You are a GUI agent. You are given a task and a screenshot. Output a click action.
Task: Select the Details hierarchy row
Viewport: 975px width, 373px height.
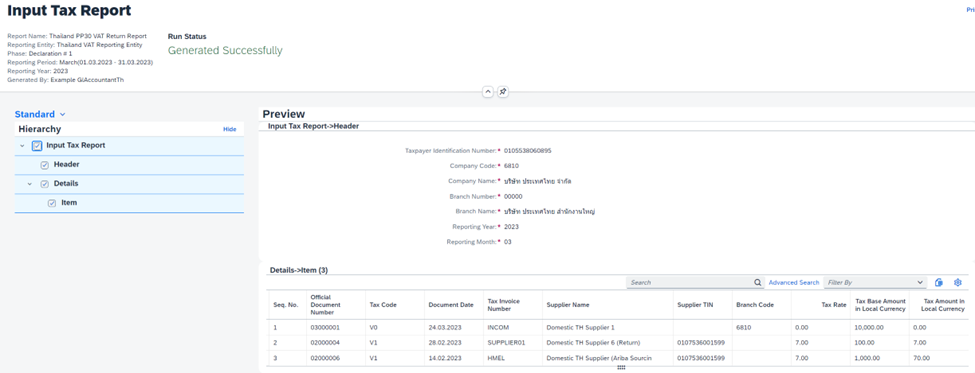(x=129, y=184)
